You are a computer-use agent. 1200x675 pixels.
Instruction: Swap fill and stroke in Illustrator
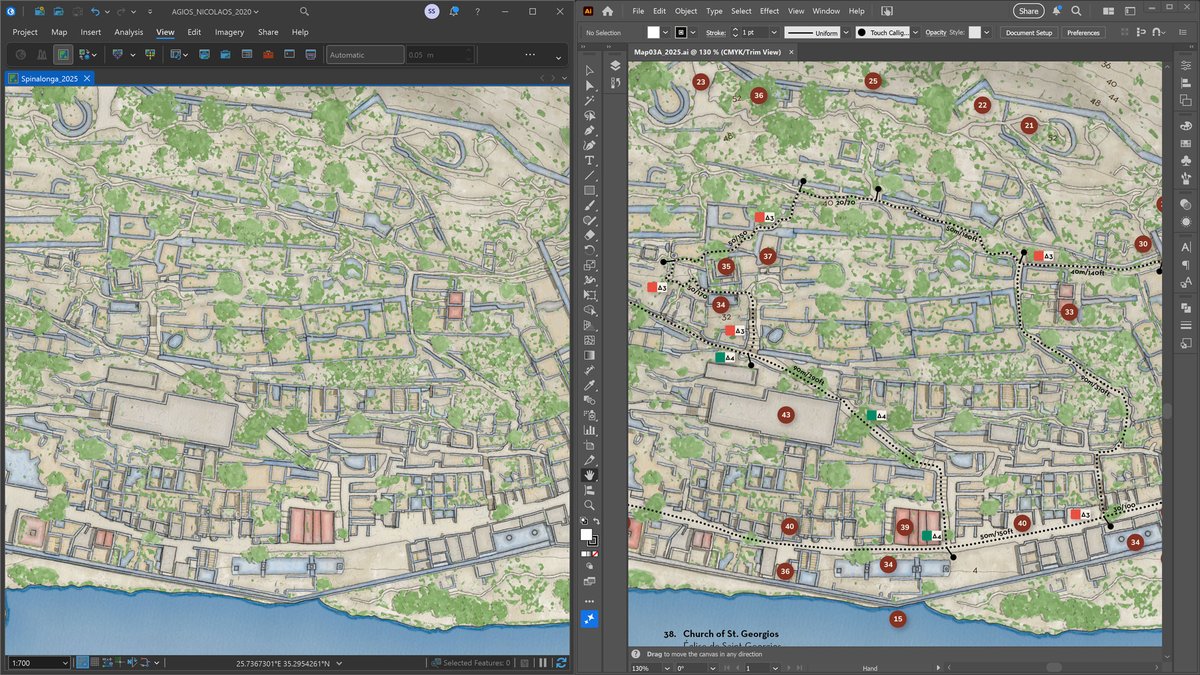(597, 521)
